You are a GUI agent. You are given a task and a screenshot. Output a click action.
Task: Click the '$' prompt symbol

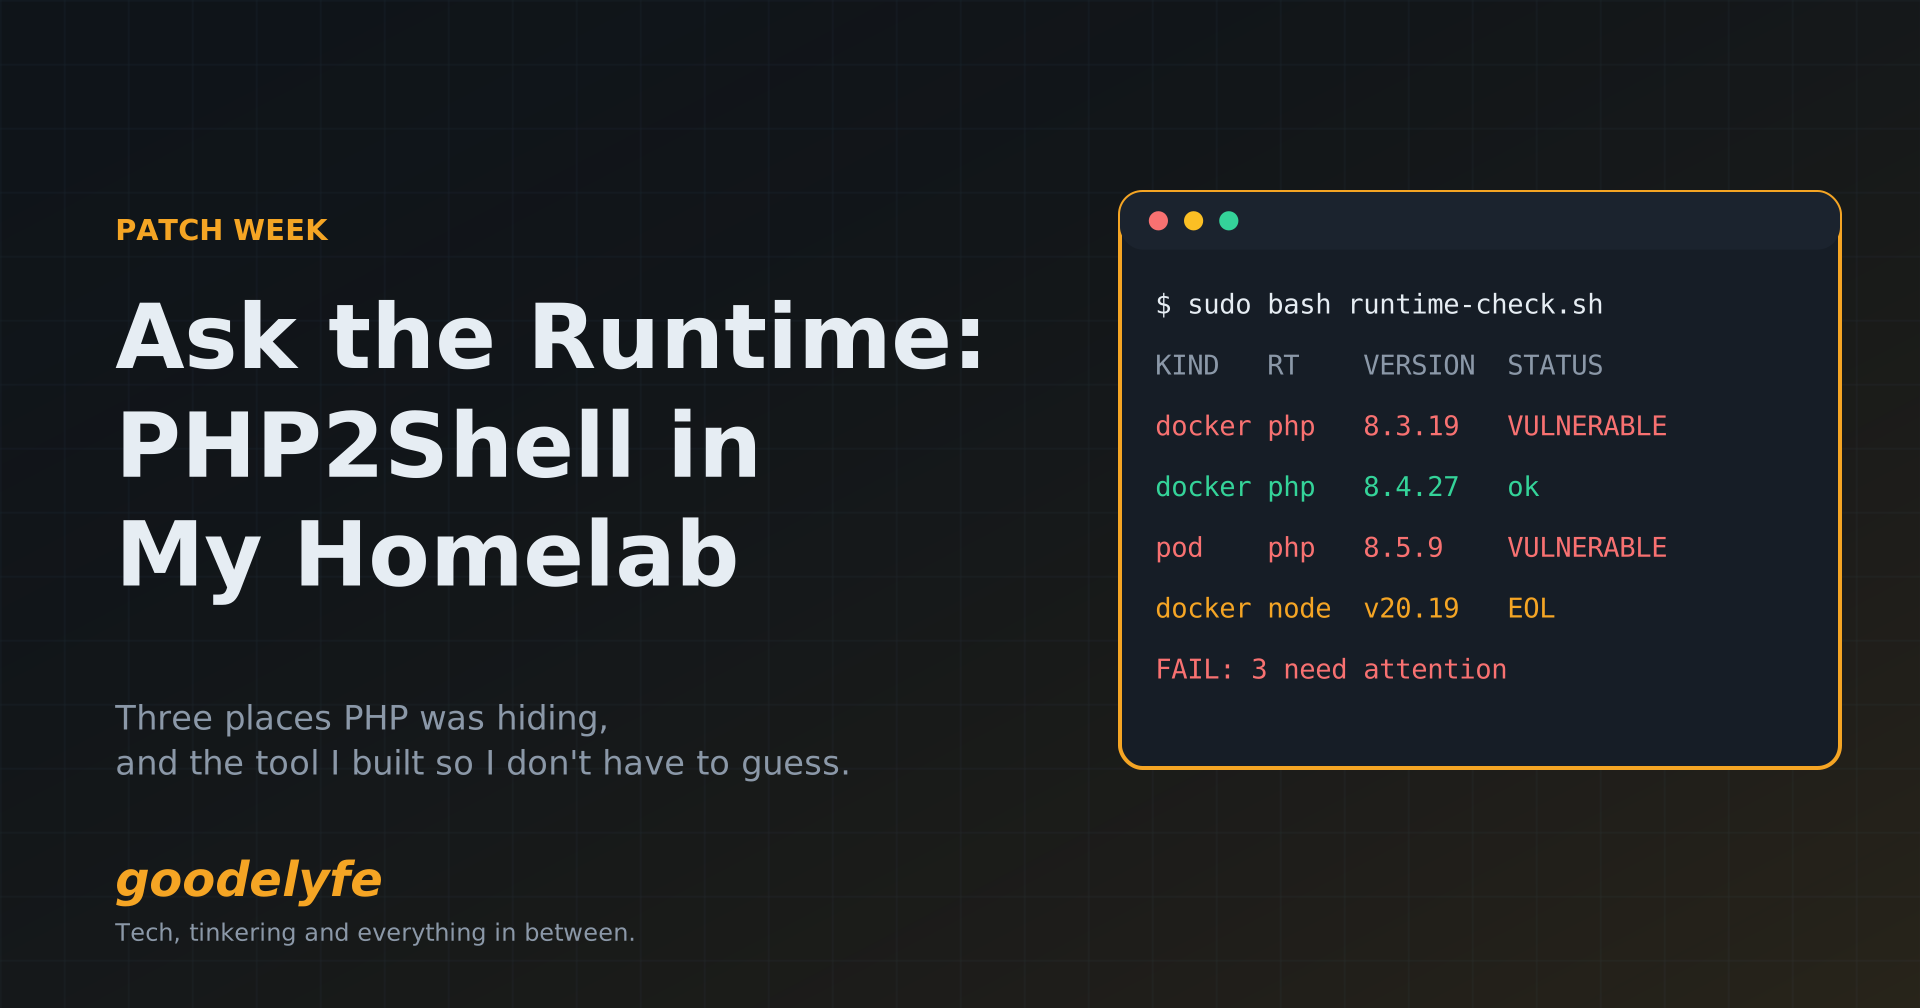tap(1163, 304)
